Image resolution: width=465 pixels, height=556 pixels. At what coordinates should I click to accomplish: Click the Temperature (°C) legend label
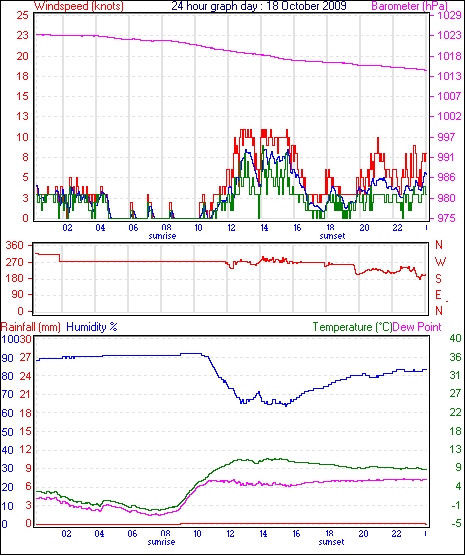[352, 327]
